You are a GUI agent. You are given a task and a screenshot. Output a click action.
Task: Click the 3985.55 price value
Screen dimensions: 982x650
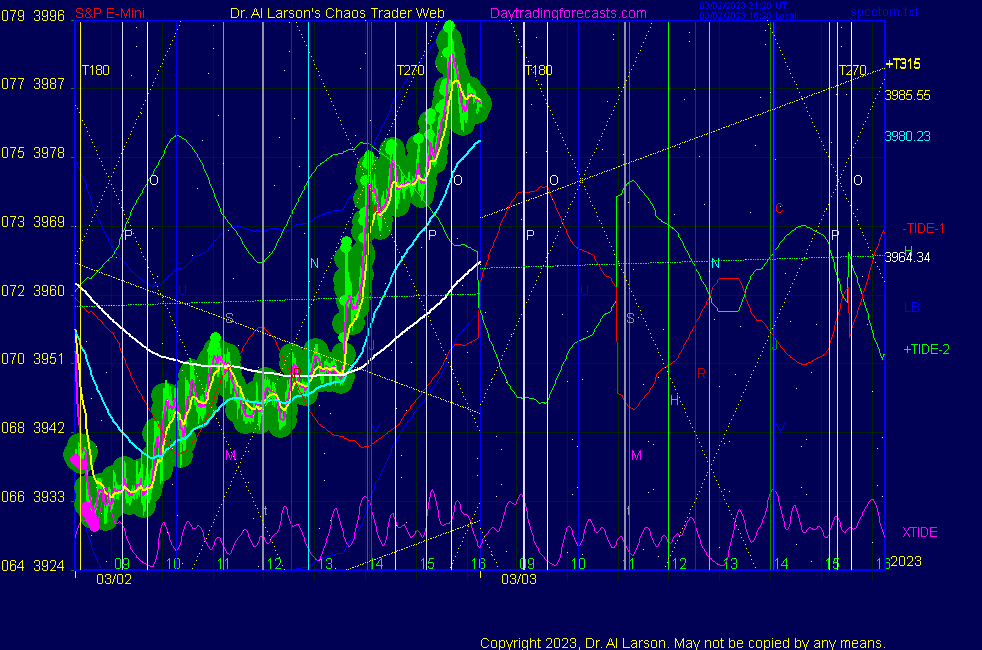coord(907,96)
